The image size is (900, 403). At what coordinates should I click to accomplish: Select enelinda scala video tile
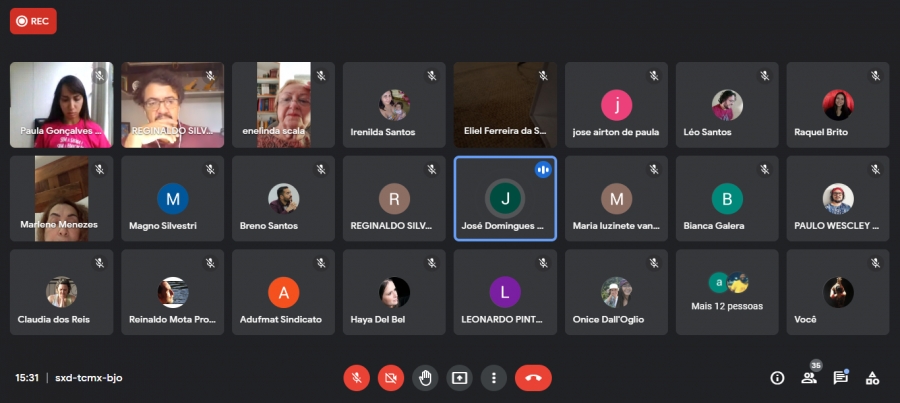tap(284, 105)
